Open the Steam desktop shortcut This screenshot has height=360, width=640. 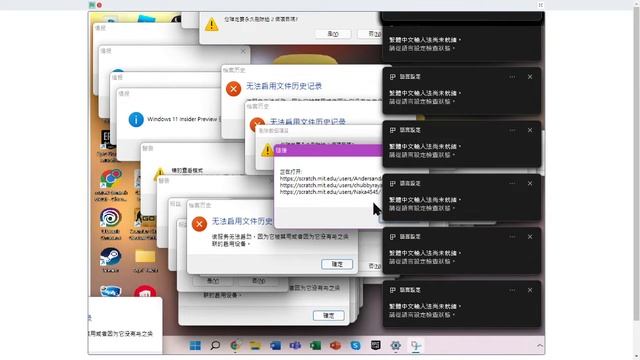pyautogui.click(x=111, y=260)
